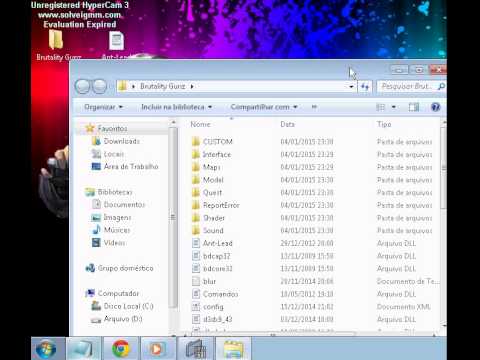This screenshot has height=360, width=480.
Task: Open the Windows Start menu orb
Action: [x=46, y=349]
